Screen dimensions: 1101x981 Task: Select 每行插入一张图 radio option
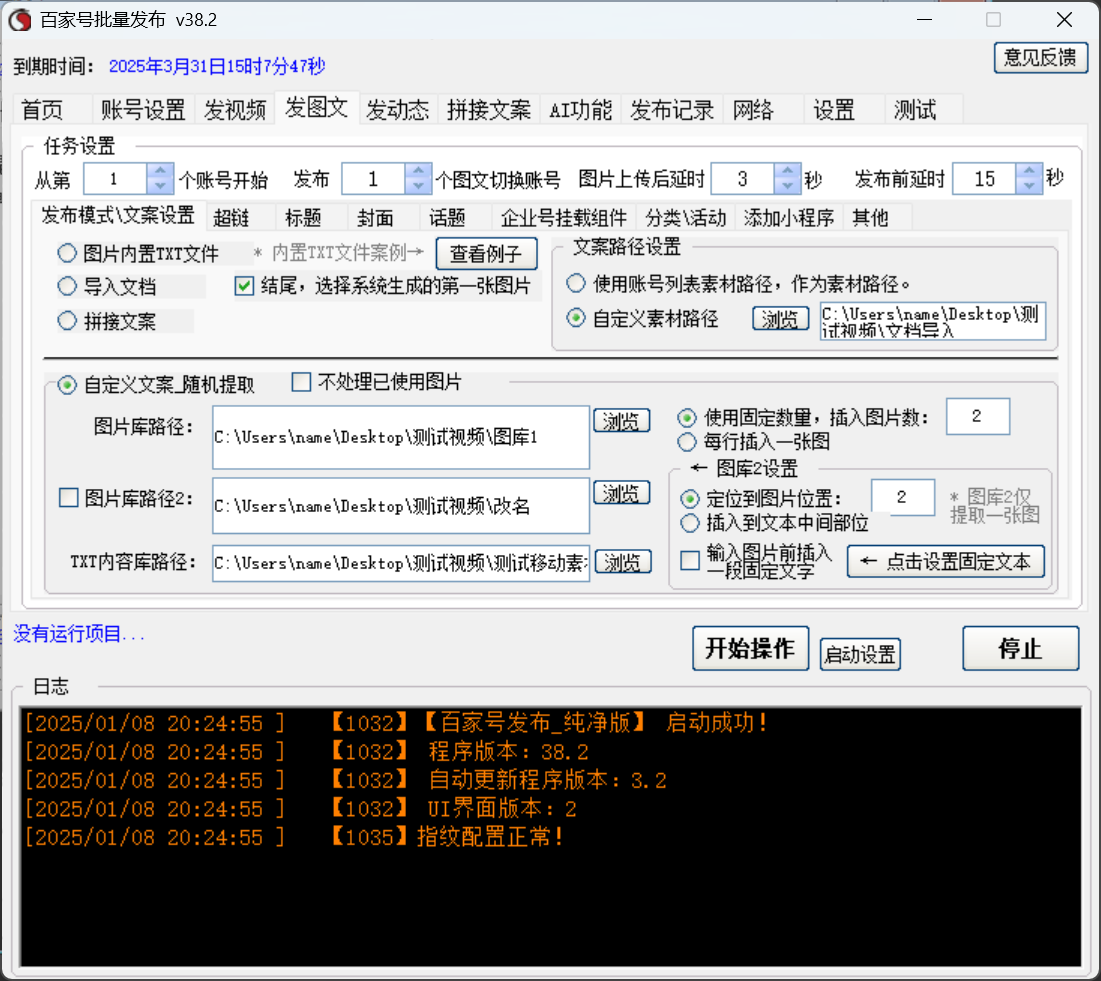click(687, 442)
